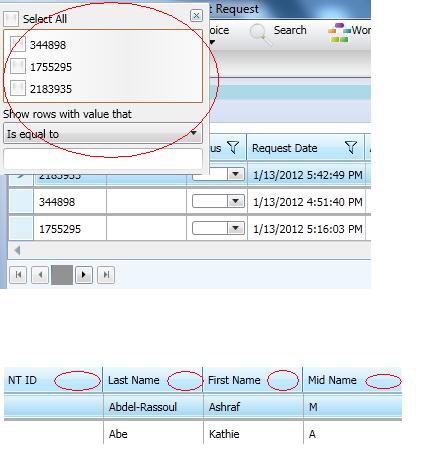This screenshot has height=455, width=422.
Task: Click date 1/13/2012 5:16:03 PM
Action: [308, 229]
